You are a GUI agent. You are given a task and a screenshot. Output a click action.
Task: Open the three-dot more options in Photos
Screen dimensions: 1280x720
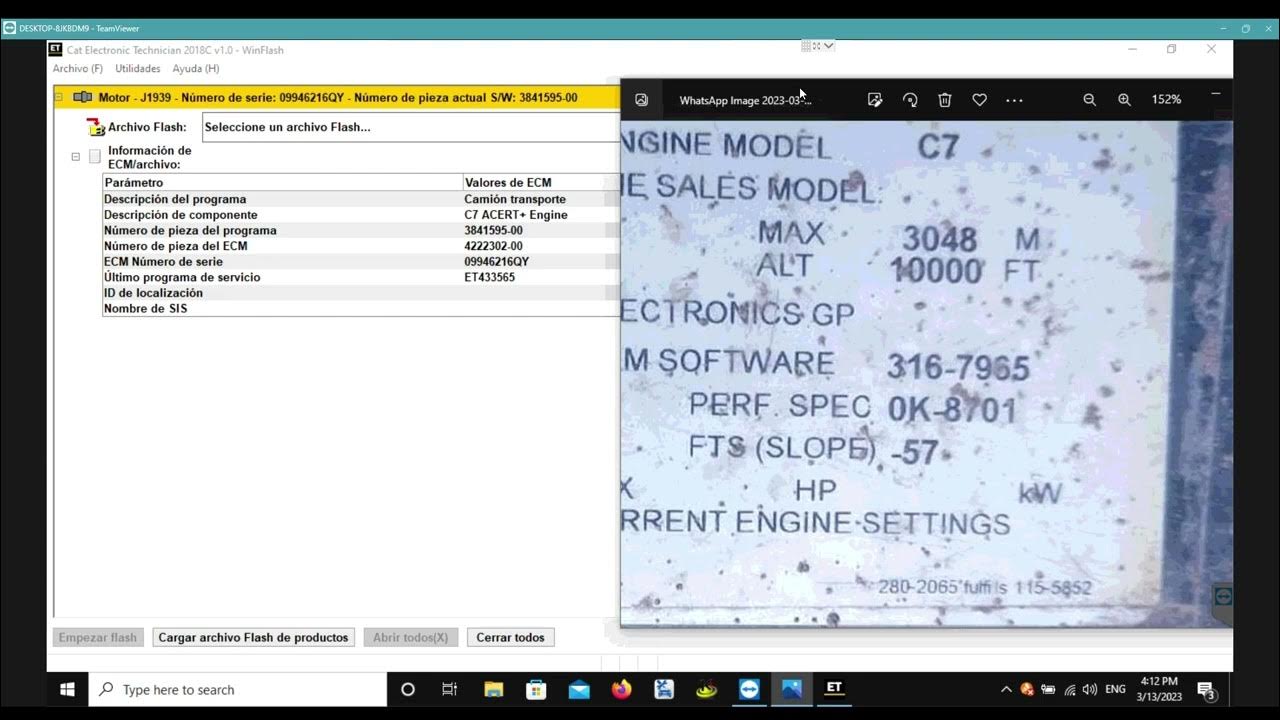1014,100
